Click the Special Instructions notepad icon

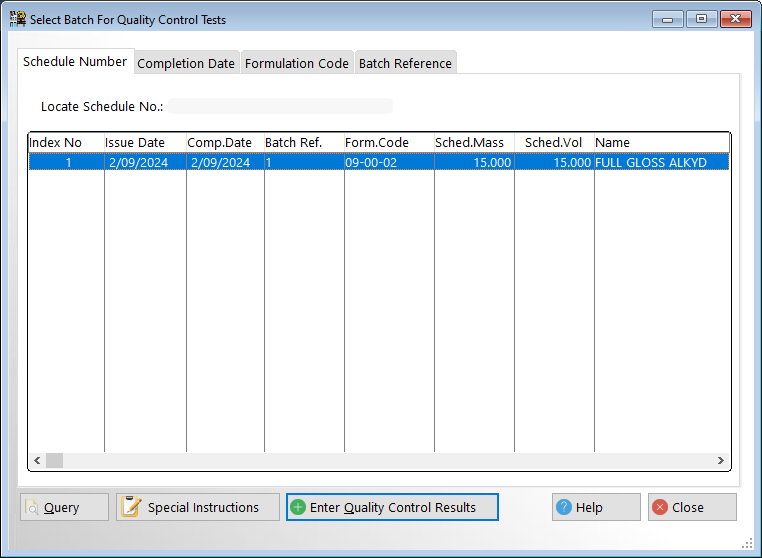coord(130,507)
